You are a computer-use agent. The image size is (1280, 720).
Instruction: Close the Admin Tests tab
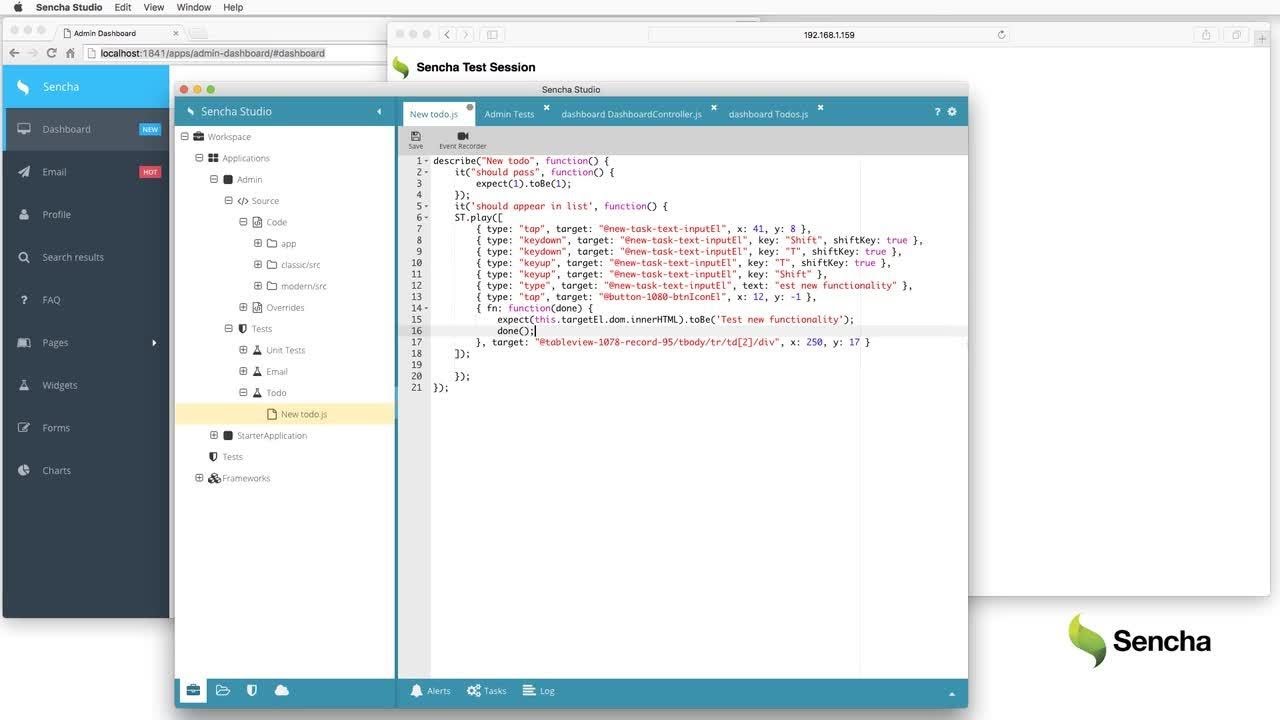[546, 107]
